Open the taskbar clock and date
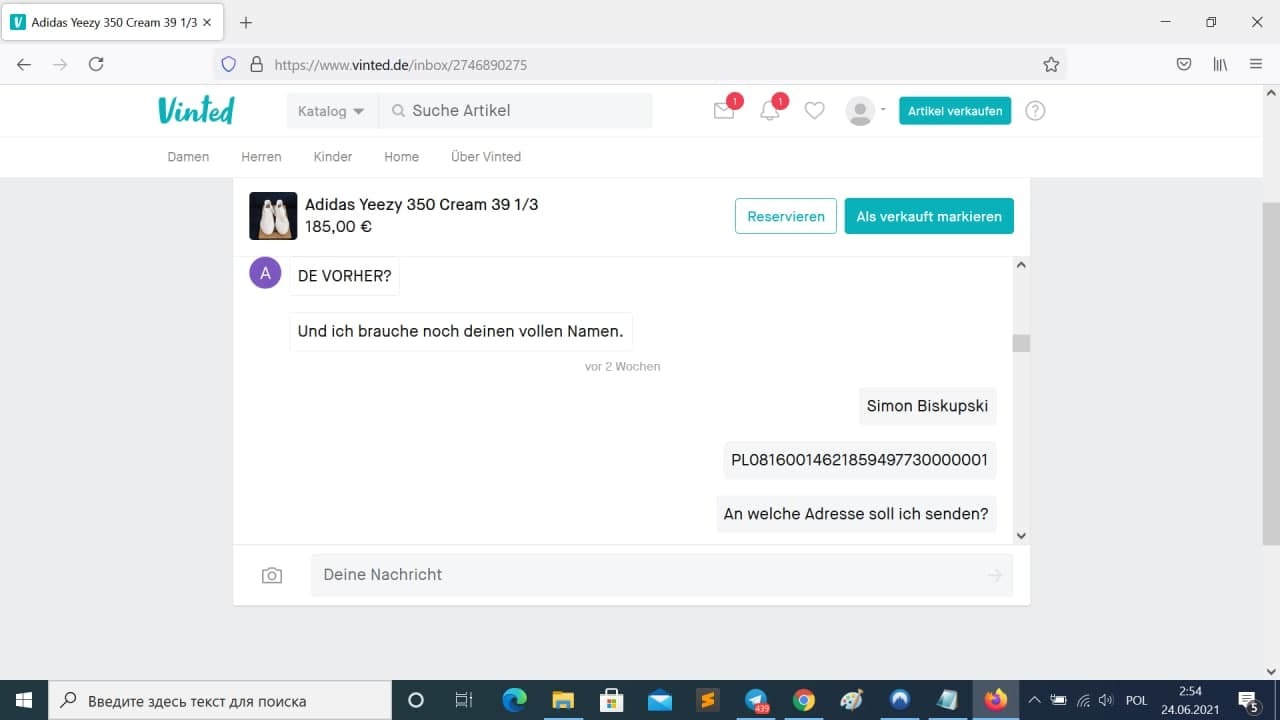 tap(1190, 700)
